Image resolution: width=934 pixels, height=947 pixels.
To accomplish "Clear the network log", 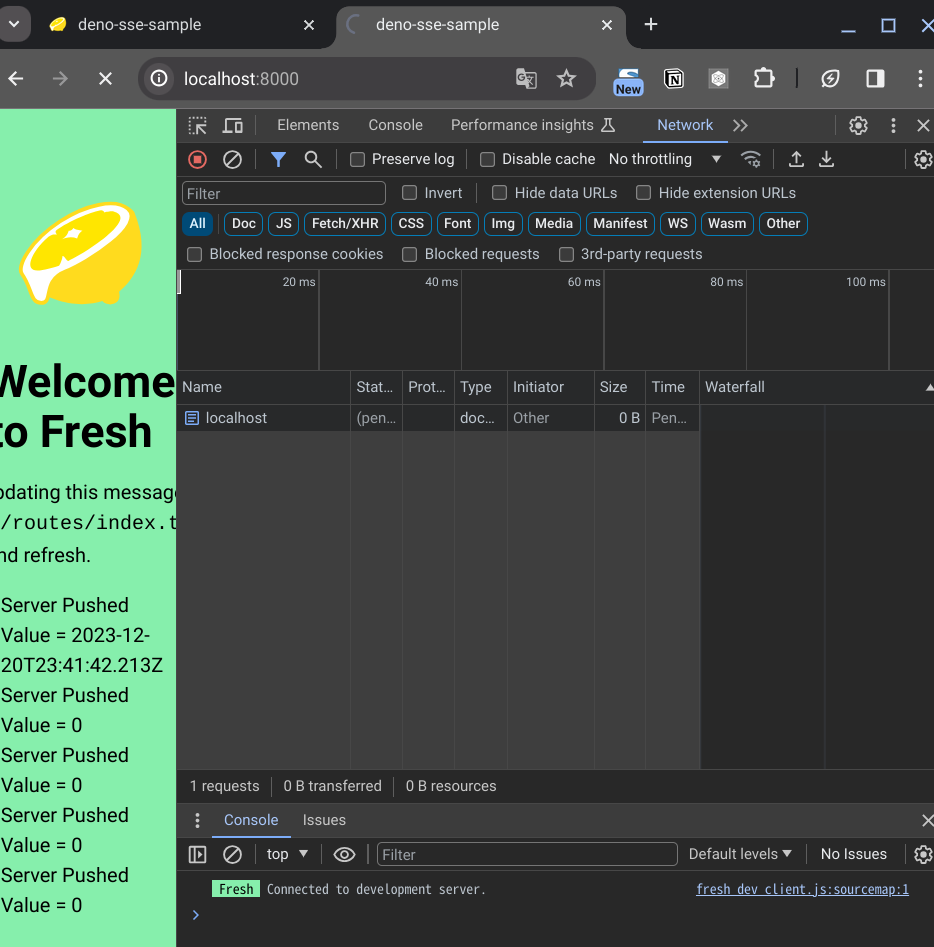I will click(x=232, y=159).
